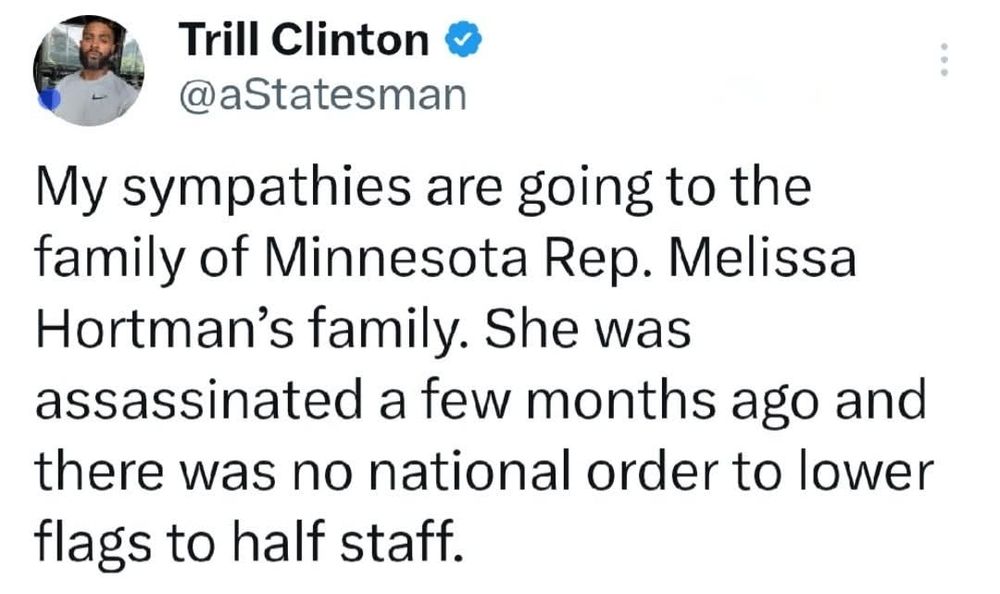This screenshot has width=1000, height=594.
Task: Open the @aStatesman handle link
Action: (x=323, y=95)
